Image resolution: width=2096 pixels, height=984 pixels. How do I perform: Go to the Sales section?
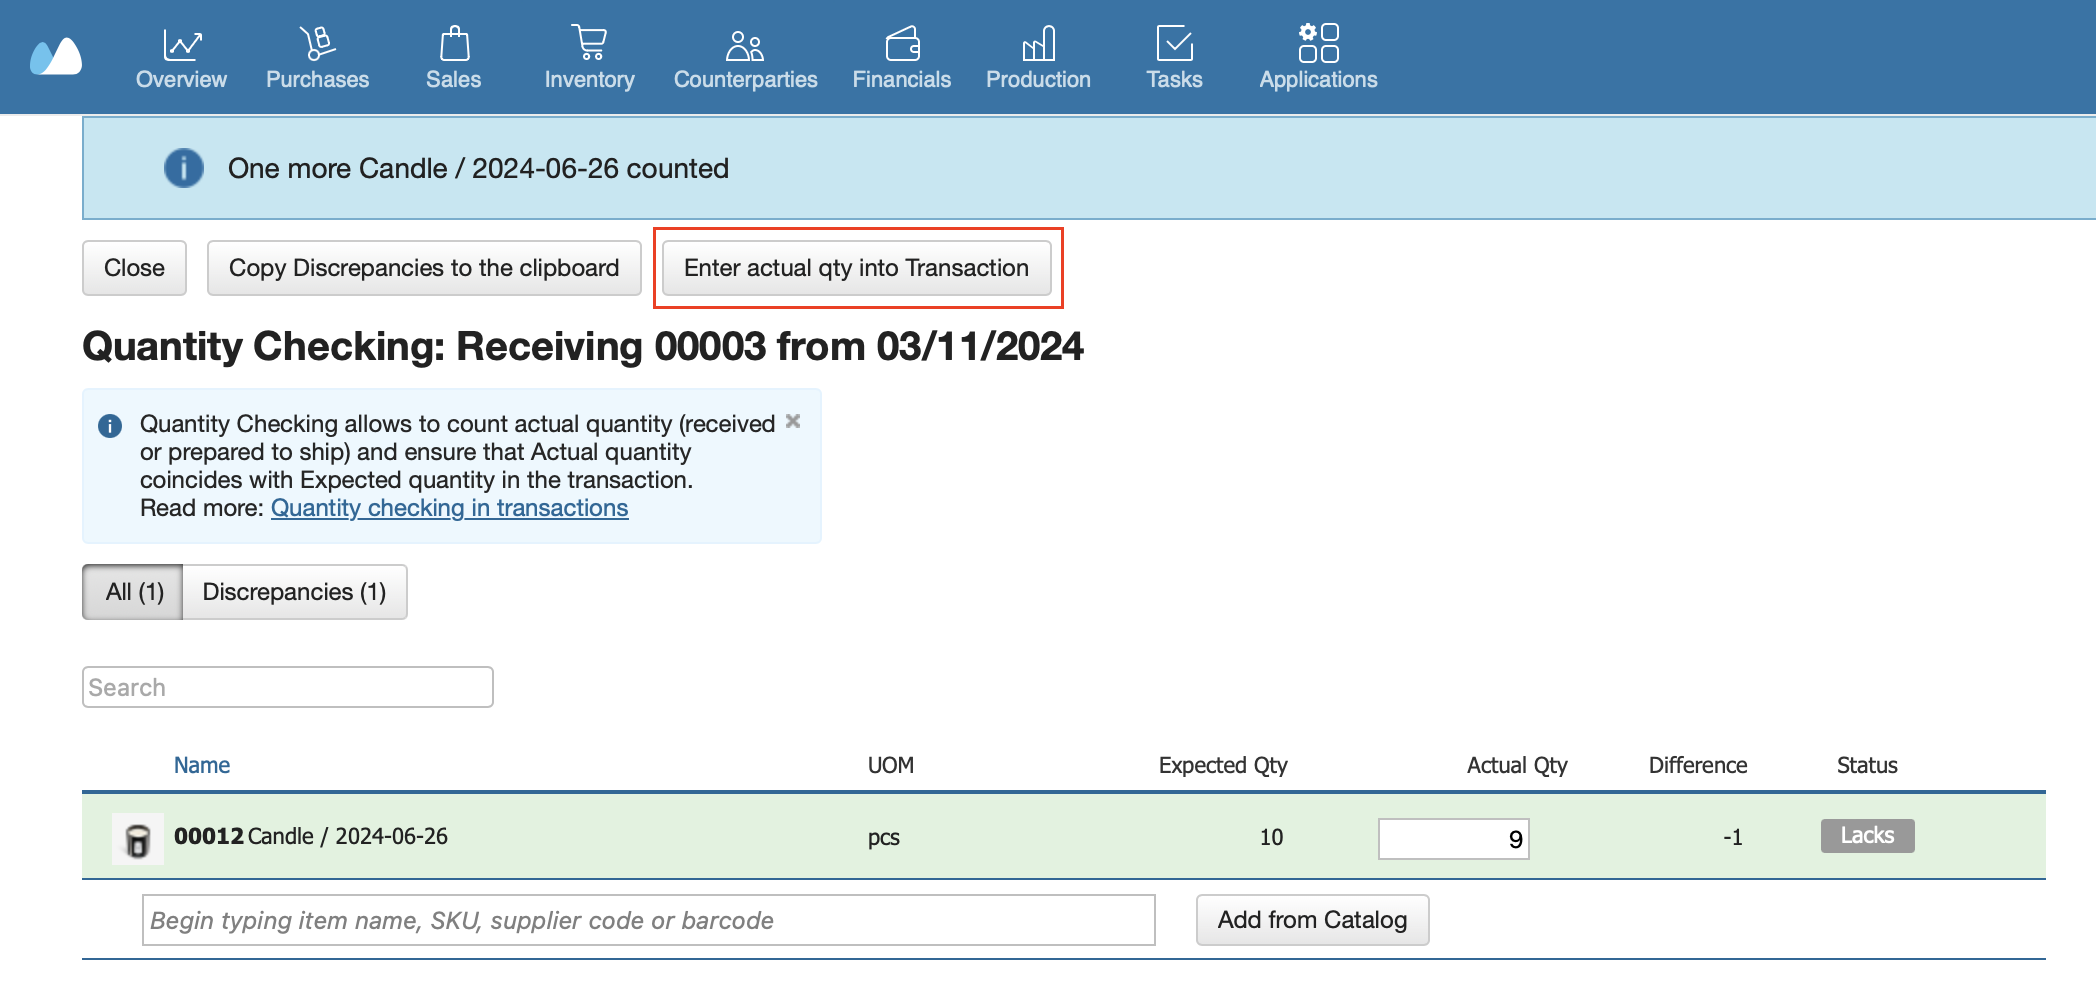point(453,57)
